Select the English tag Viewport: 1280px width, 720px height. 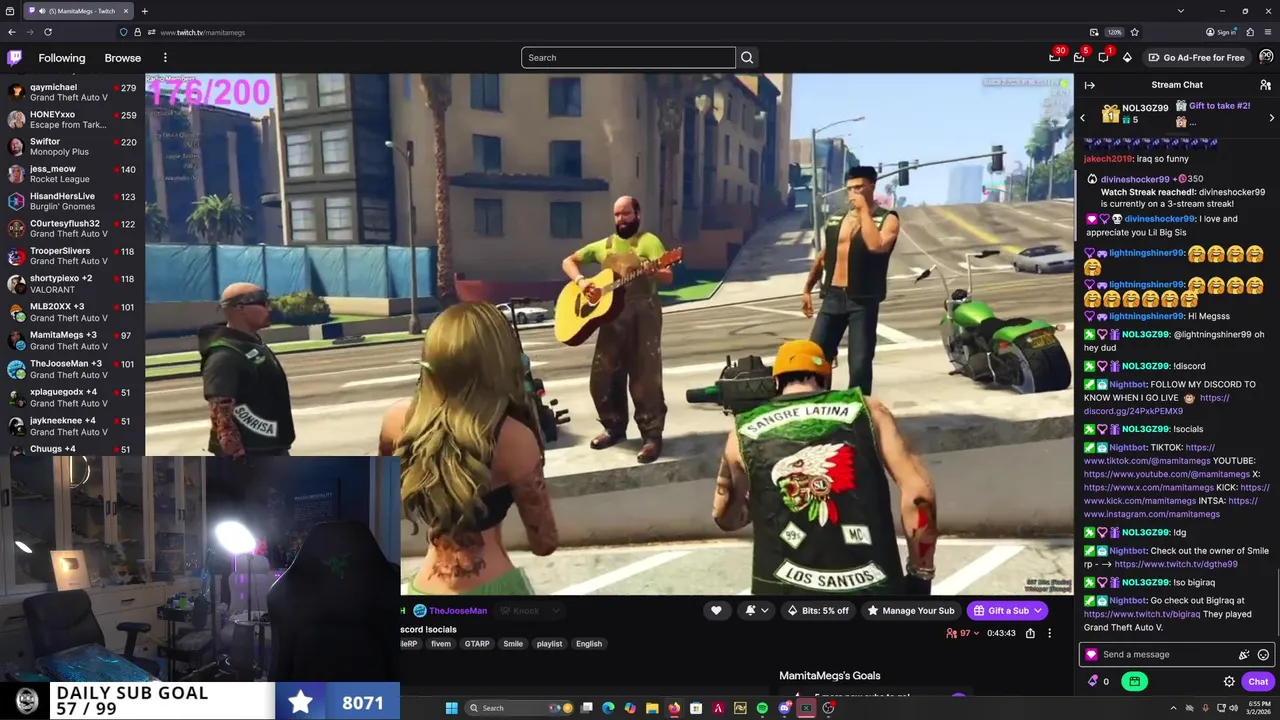point(589,644)
